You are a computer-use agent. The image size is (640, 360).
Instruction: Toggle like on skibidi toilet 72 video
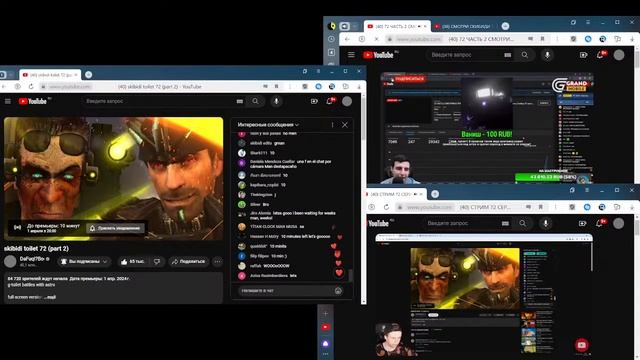click(x=133, y=262)
